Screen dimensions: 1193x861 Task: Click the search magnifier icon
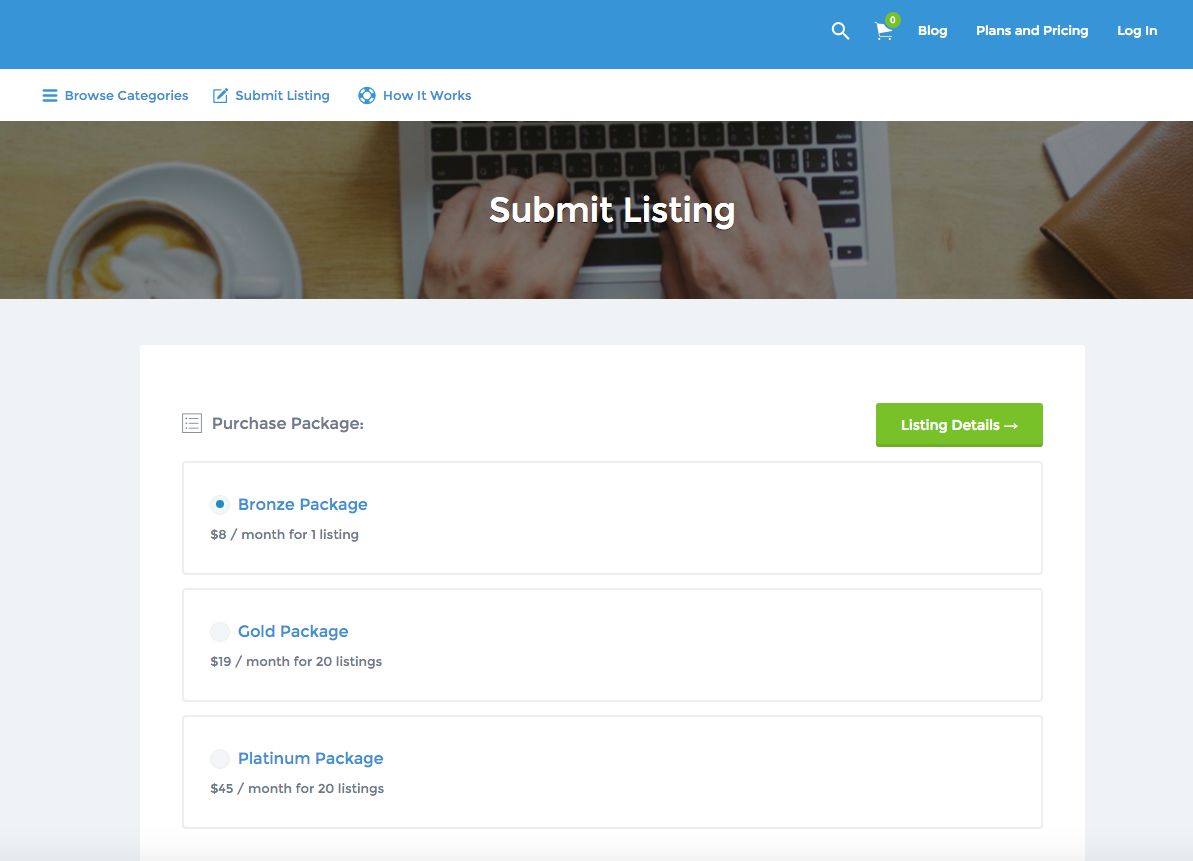click(x=840, y=31)
